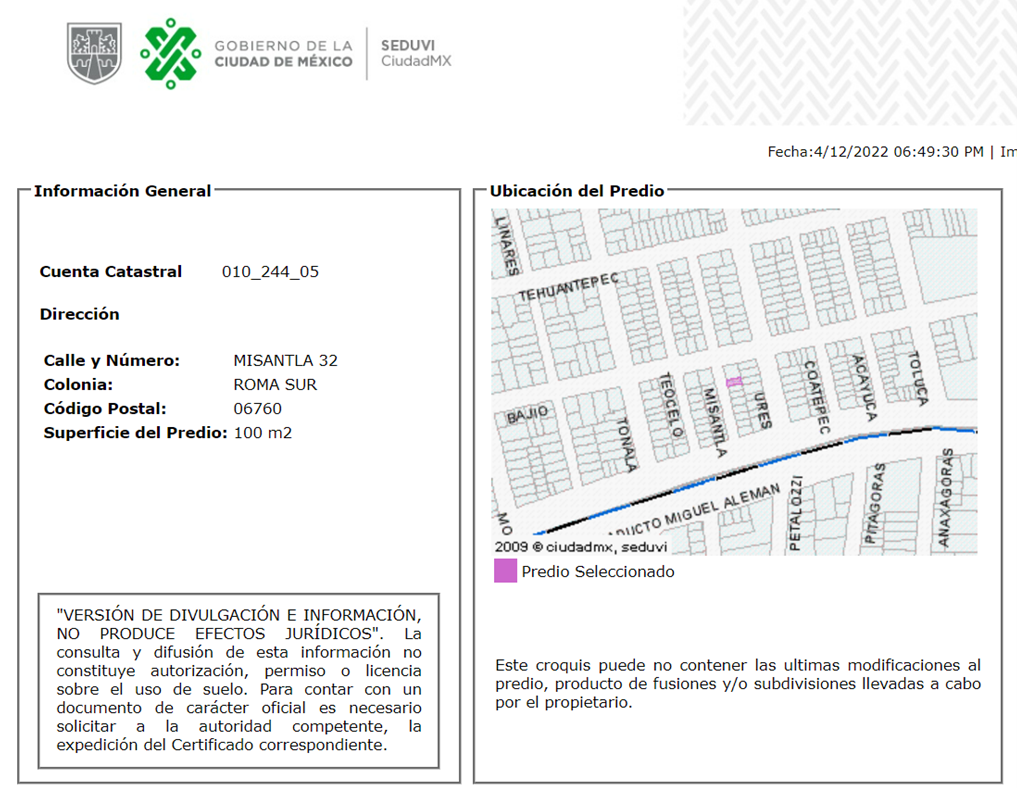Click the Ubicación del Predio section title
1017x788 pixels.
(x=577, y=191)
